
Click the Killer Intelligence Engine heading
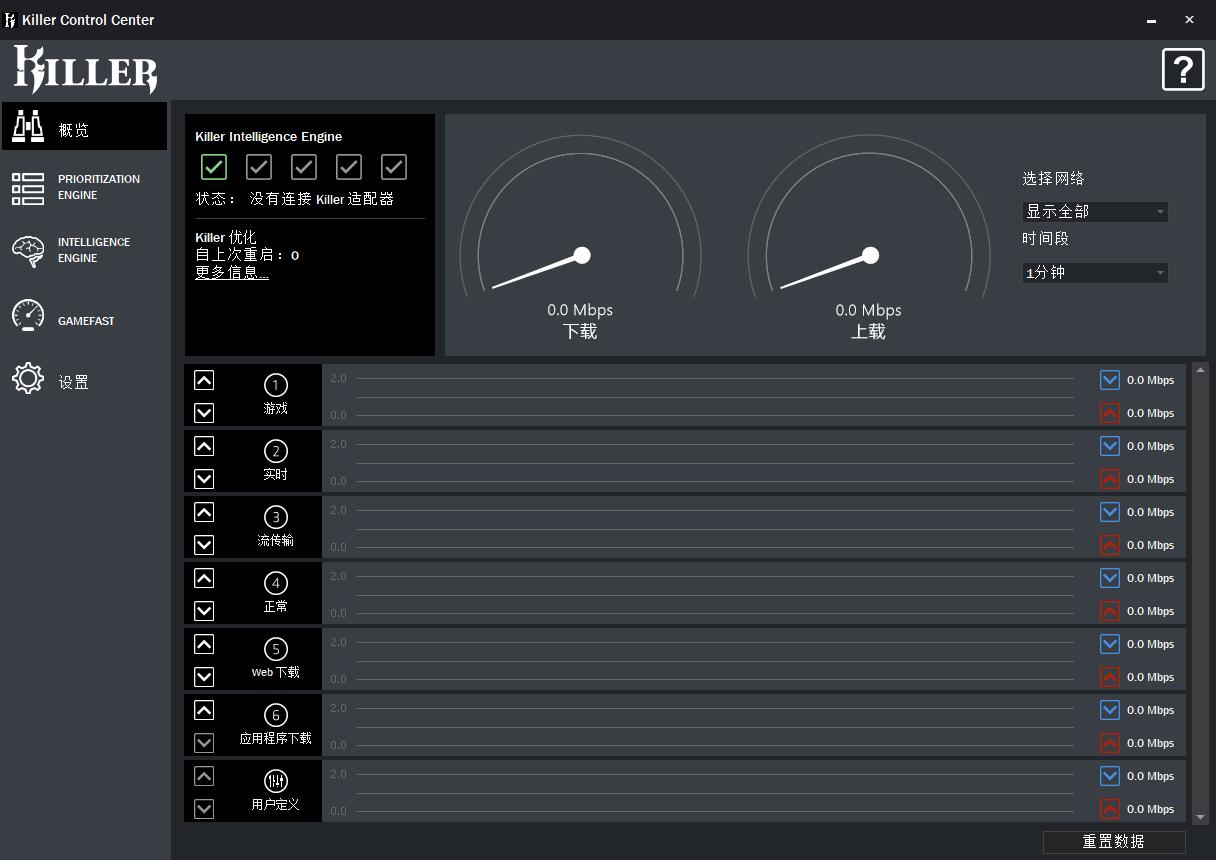[x=269, y=137]
